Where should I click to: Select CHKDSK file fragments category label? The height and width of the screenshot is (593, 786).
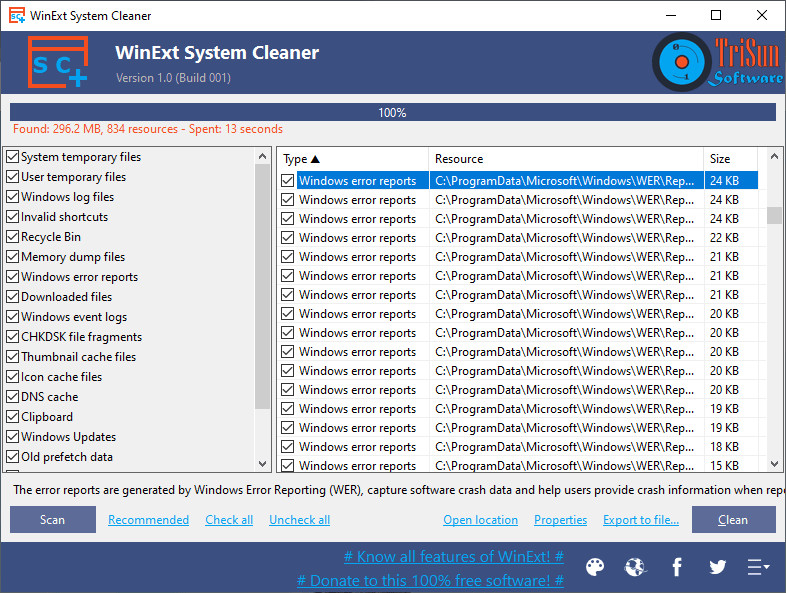coord(81,337)
